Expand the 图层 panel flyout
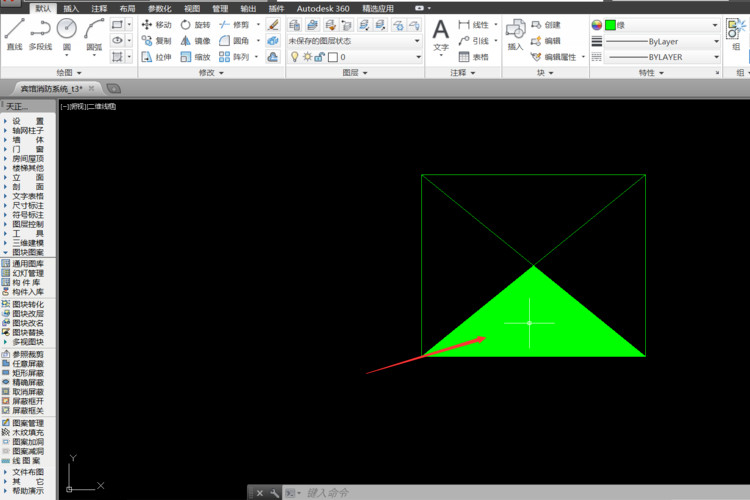 [x=355, y=73]
